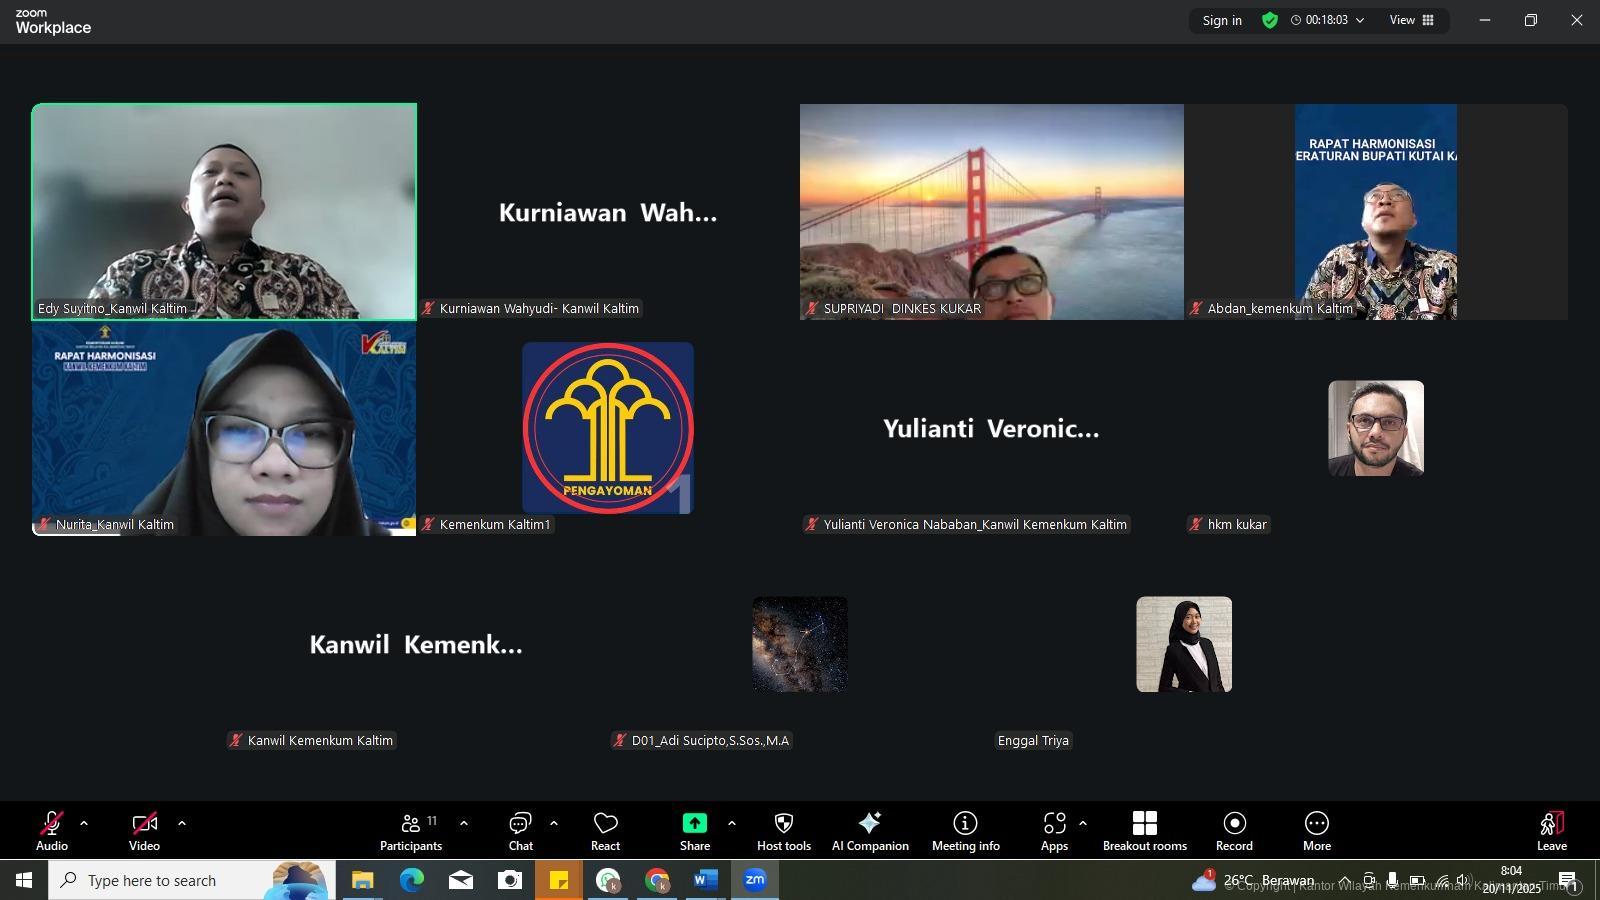Screen dimensions: 1600x900
Task: Unmute the microphone Audio toggle
Action: [x=52, y=830]
